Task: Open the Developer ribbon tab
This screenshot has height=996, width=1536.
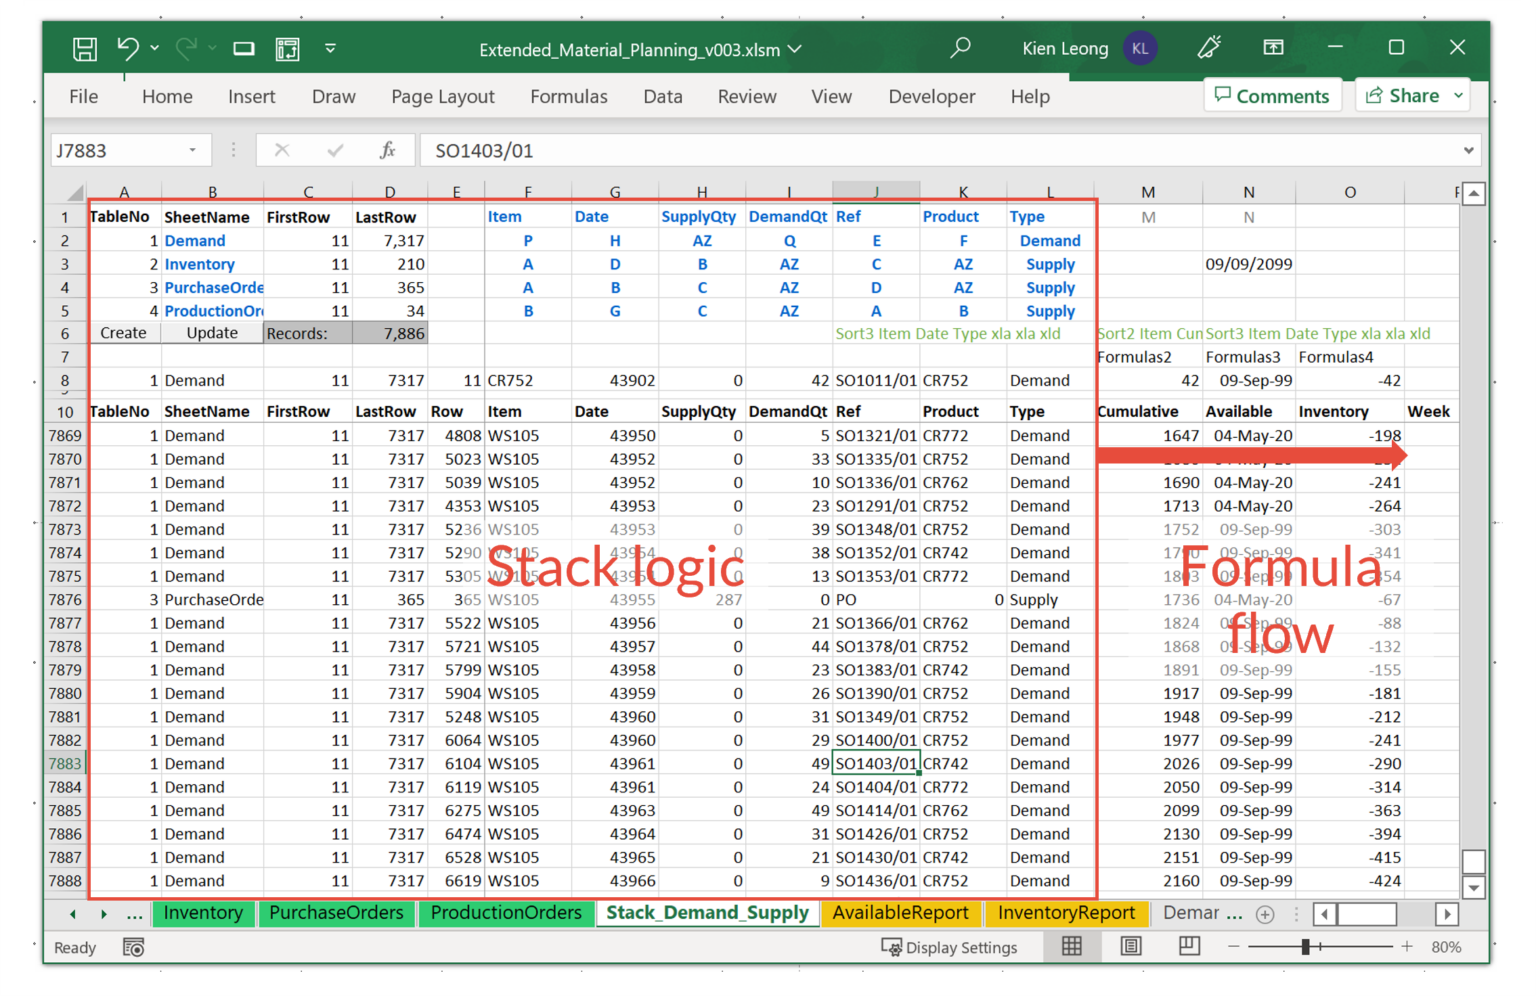Action: click(931, 96)
